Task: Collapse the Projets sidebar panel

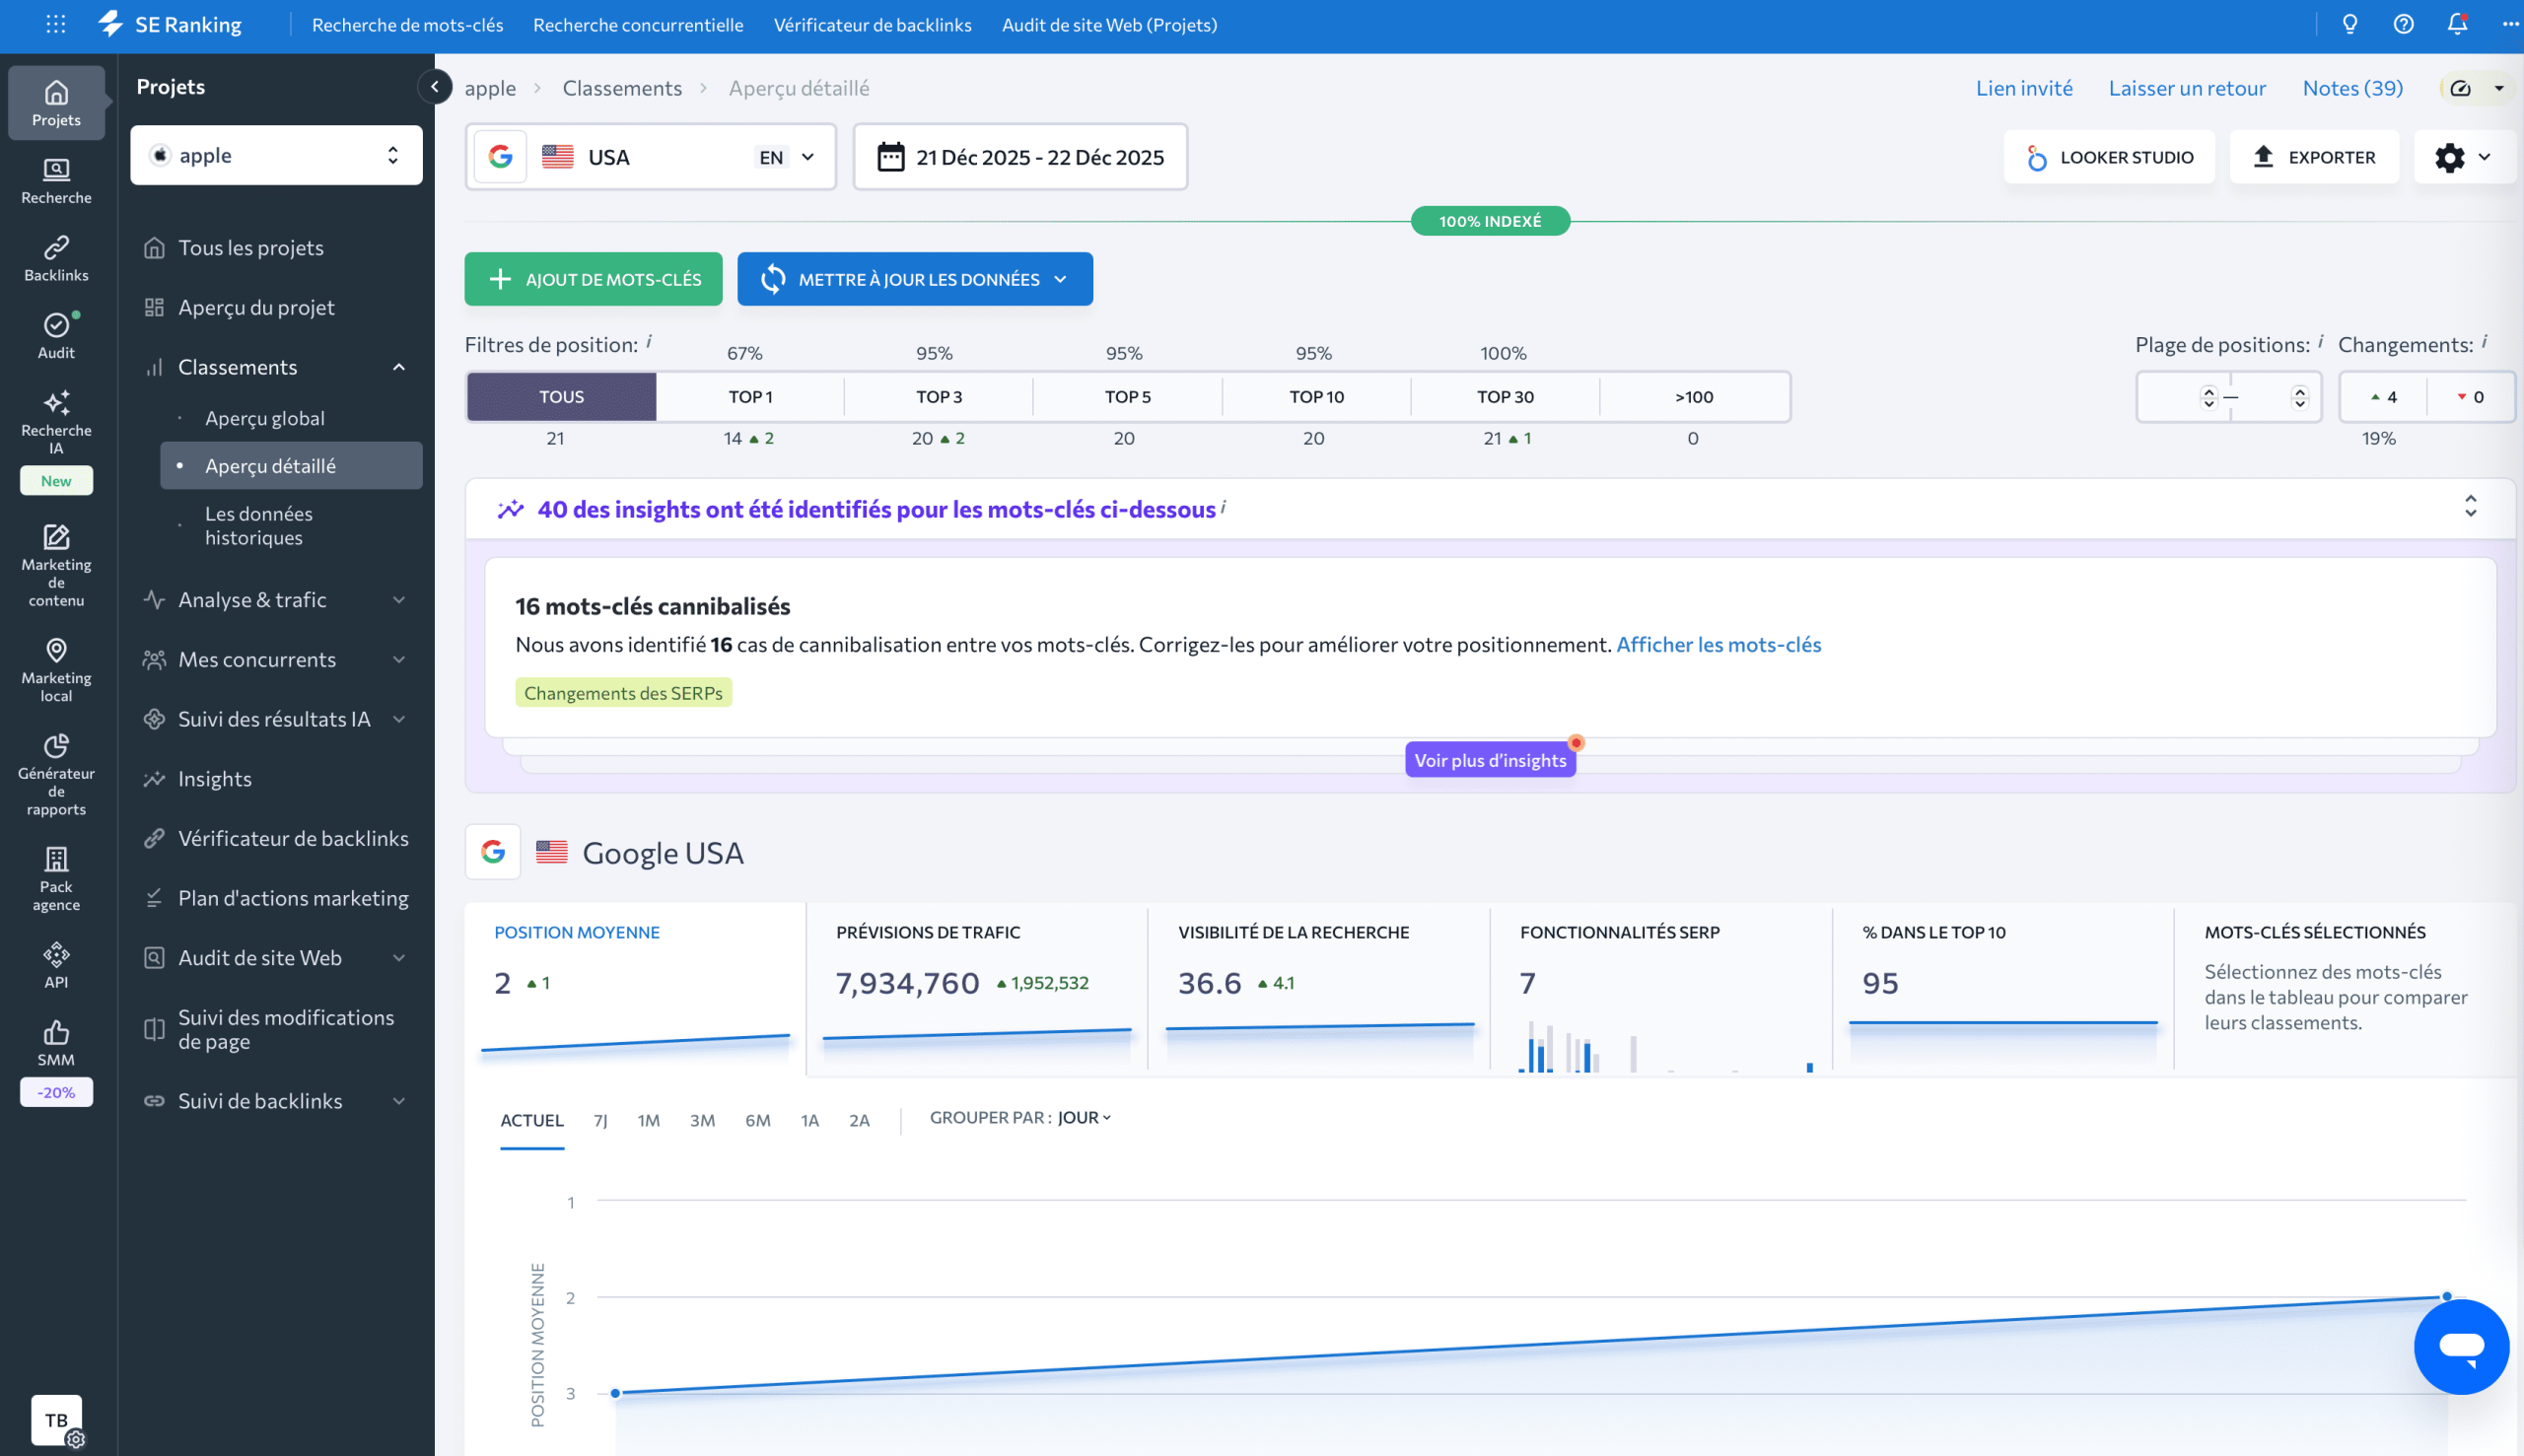Action: click(434, 87)
